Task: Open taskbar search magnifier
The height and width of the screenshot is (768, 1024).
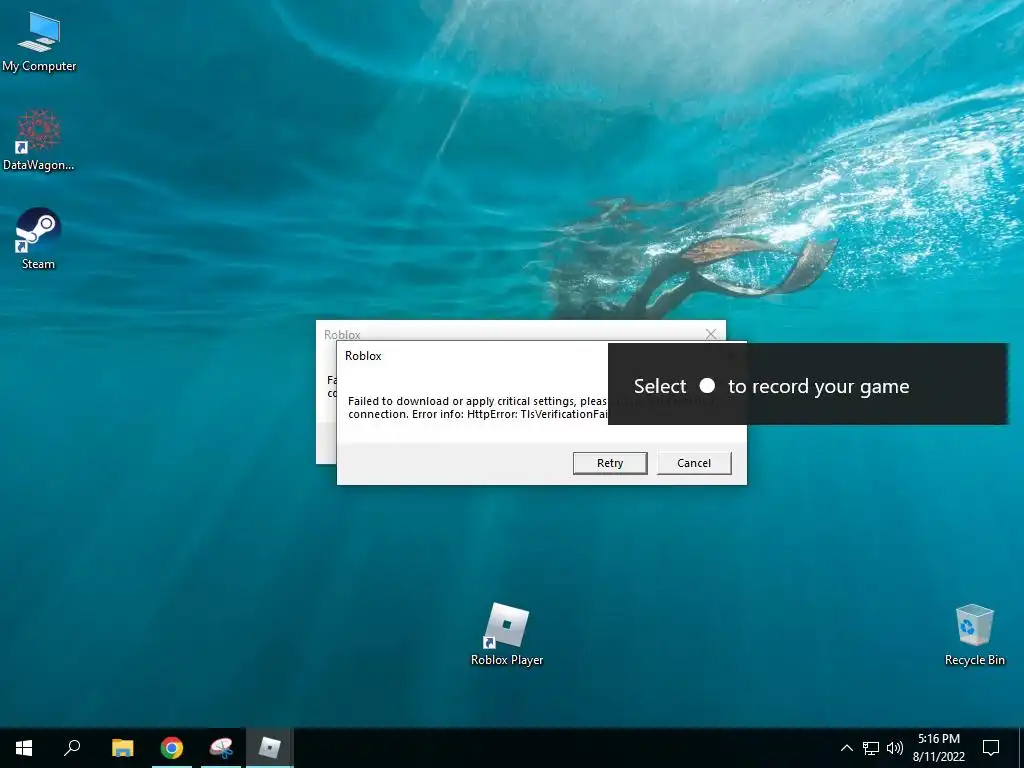Action: pos(72,748)
